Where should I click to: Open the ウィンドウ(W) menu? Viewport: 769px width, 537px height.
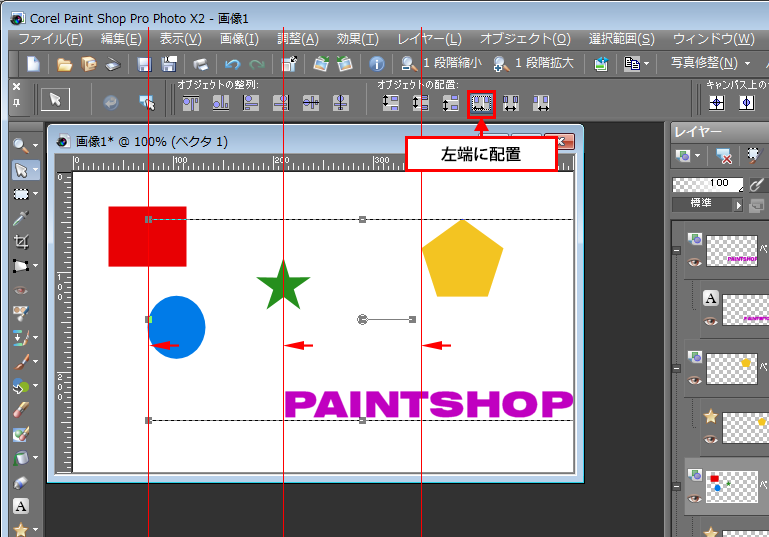click(714, 39)
